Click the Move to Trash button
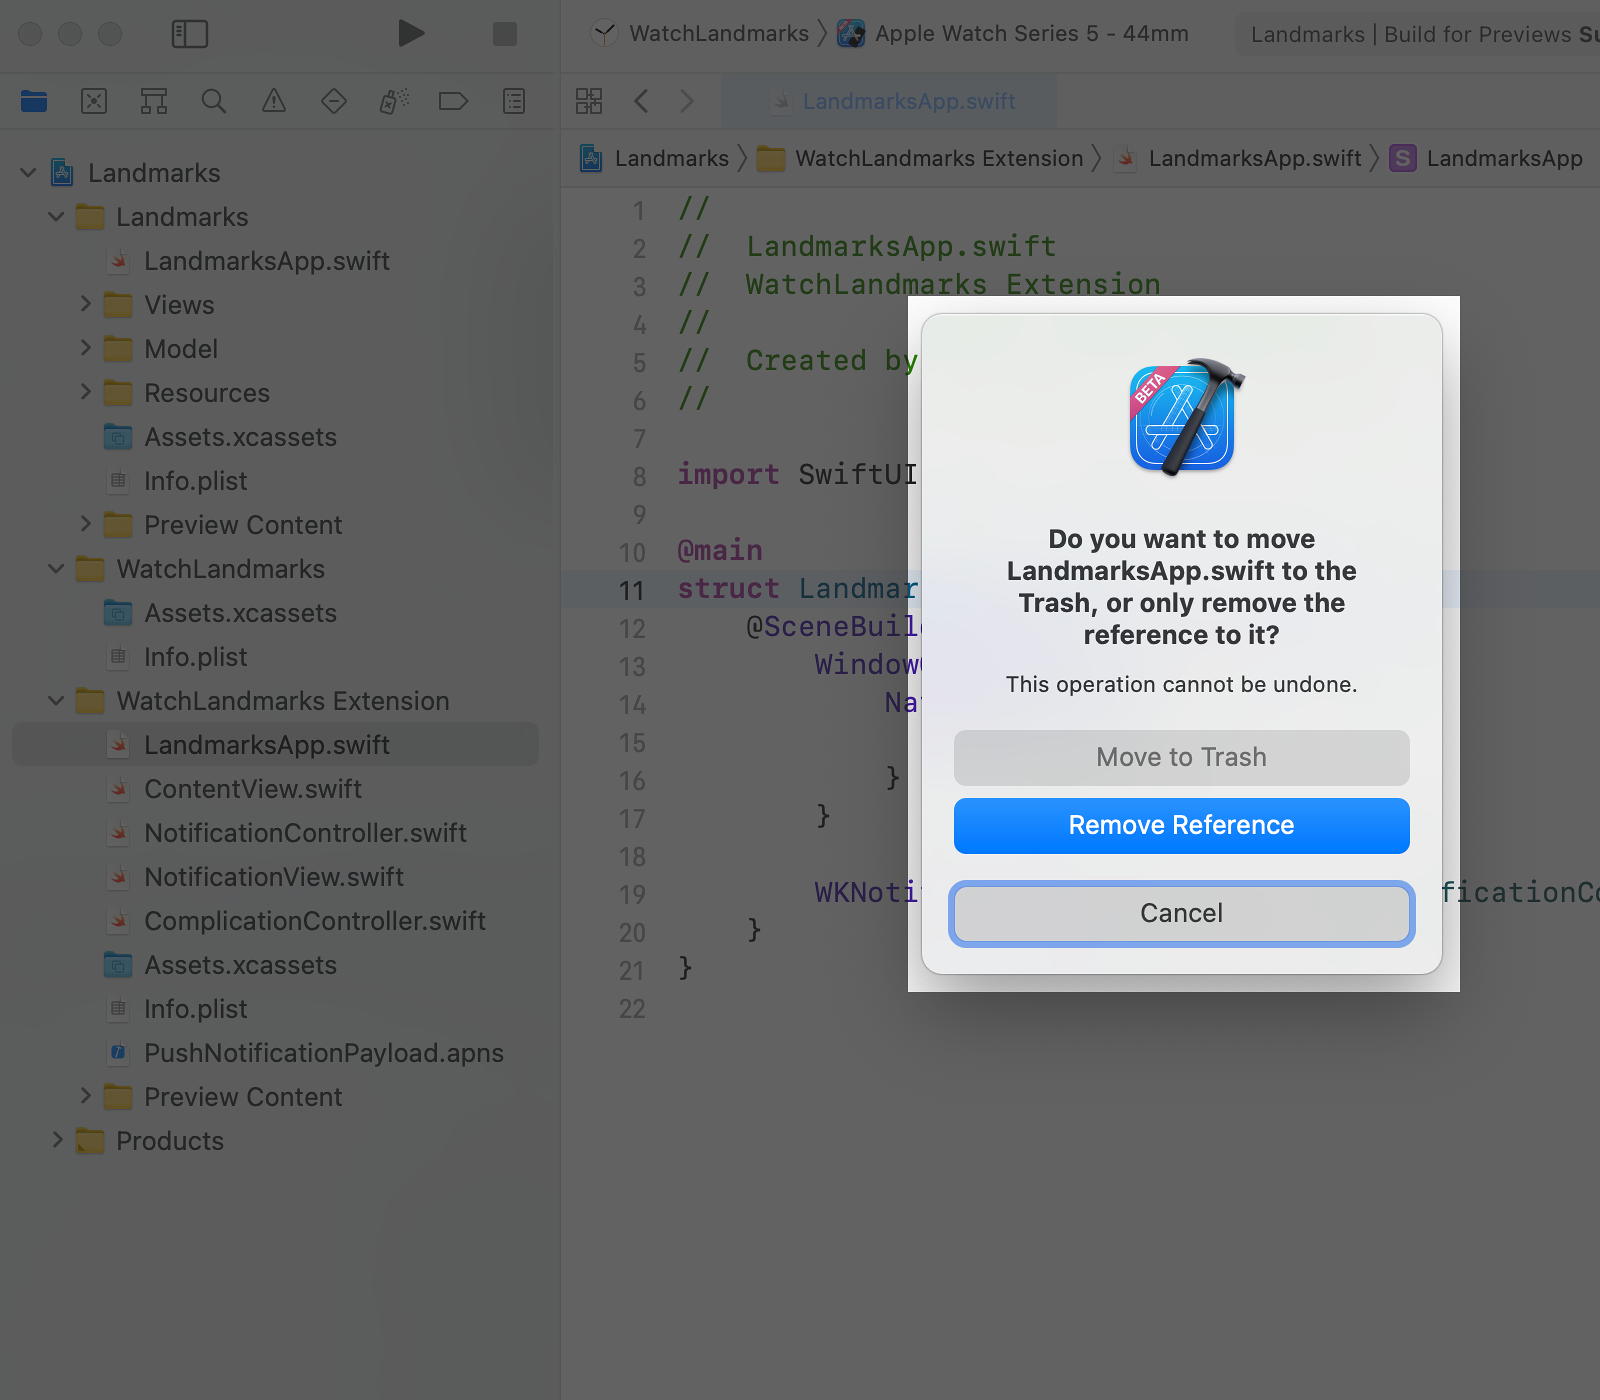1600x1400 pixels. click(x=1181, y=757)
